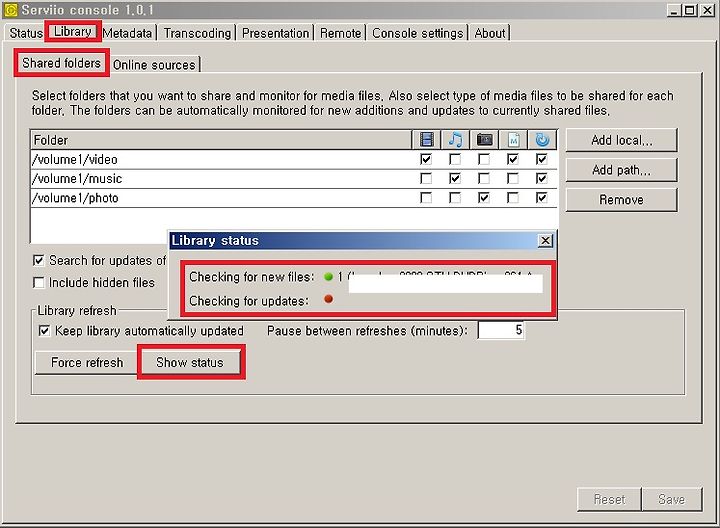Viewport: 720px width, 528px height.
Task: Enable photo sharing for /volume1/music
Action: [x=484, y=179]
